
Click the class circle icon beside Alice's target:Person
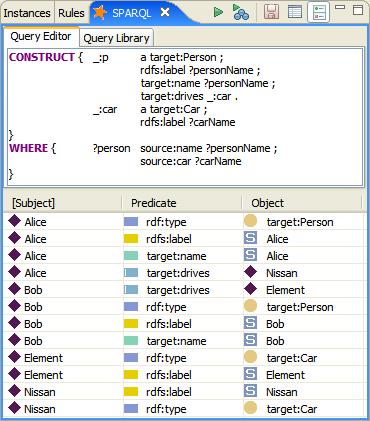point(250,221)
